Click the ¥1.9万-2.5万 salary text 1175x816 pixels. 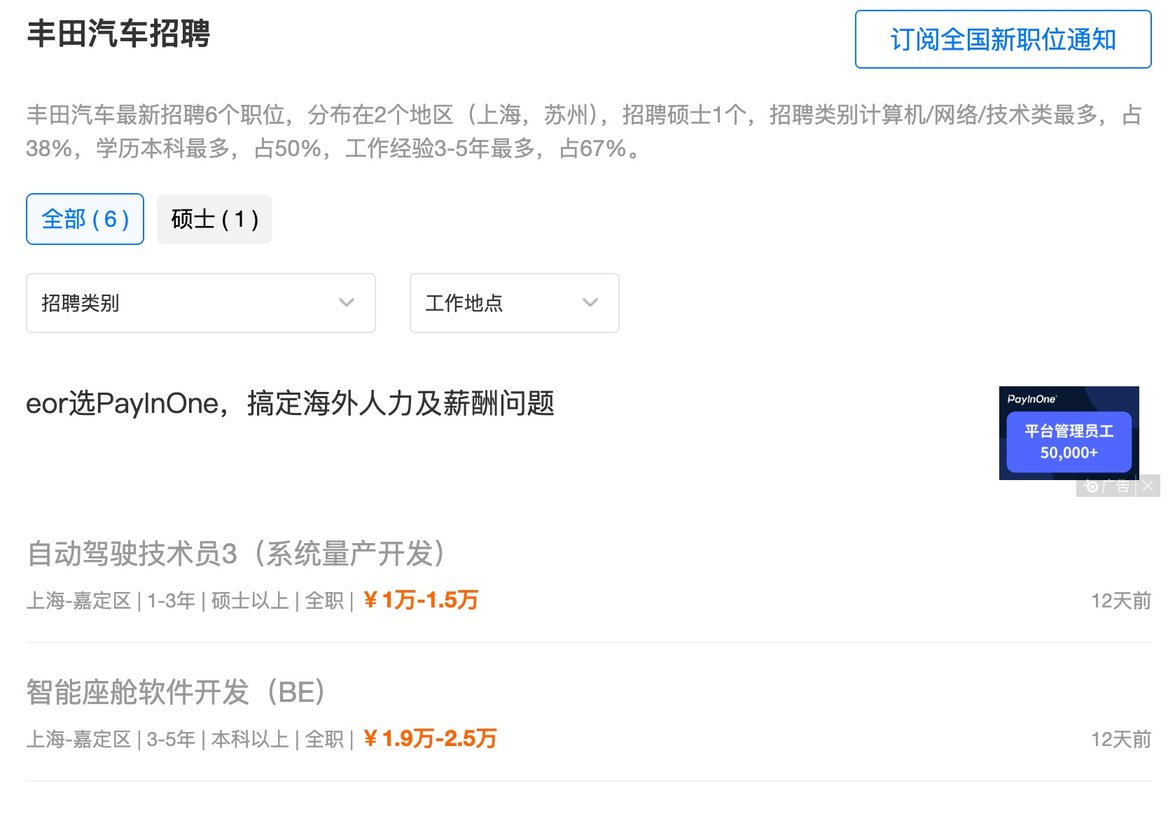coord(430,739)
